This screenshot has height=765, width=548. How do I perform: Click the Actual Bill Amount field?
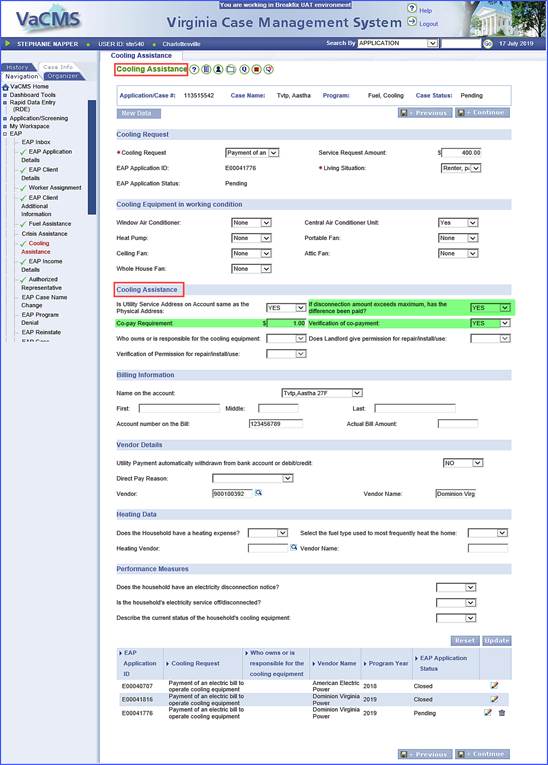pyautogui.click(x=458, y=424)
